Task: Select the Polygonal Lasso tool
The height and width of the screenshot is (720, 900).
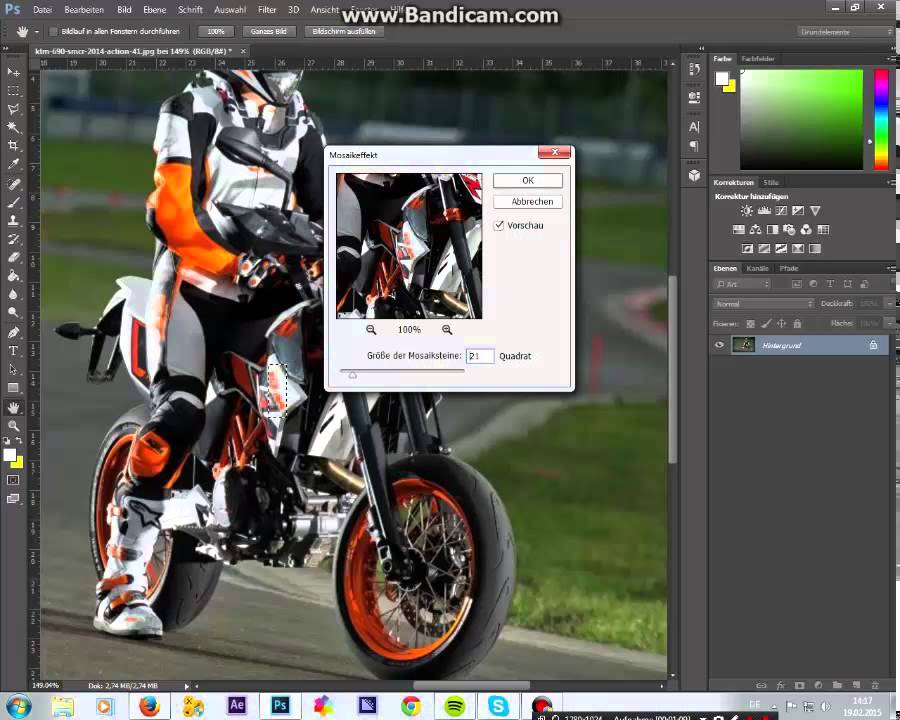Action: [x=13, y=109]
